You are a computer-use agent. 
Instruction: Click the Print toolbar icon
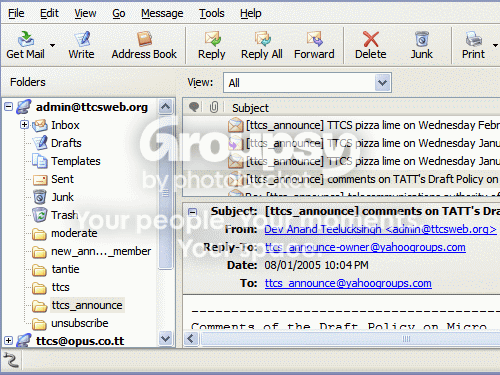coord(473,39)
